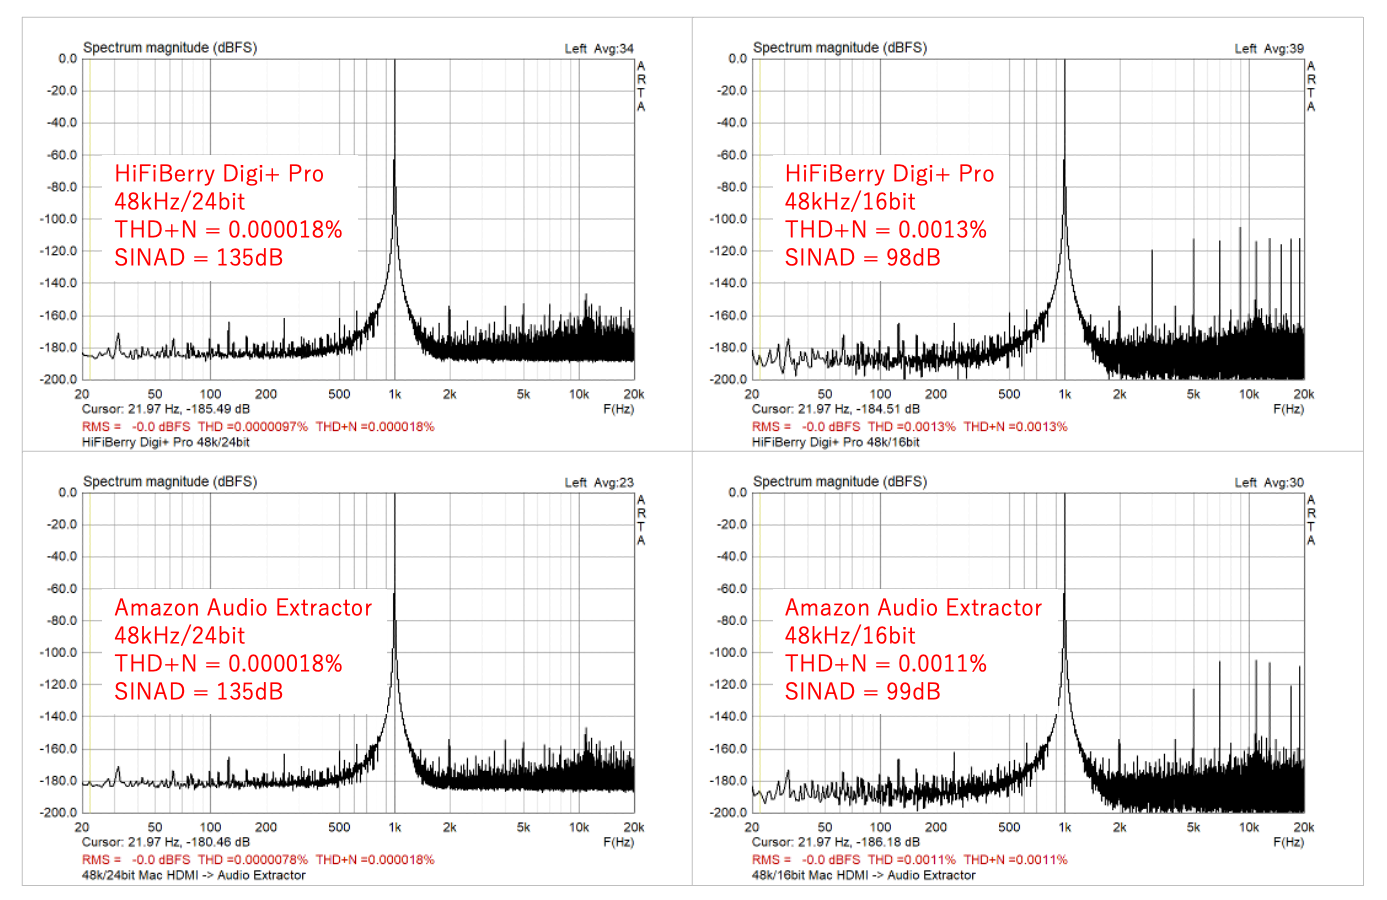
Task: Click the 'Left Avg:23' label
Action: point(599,482)
